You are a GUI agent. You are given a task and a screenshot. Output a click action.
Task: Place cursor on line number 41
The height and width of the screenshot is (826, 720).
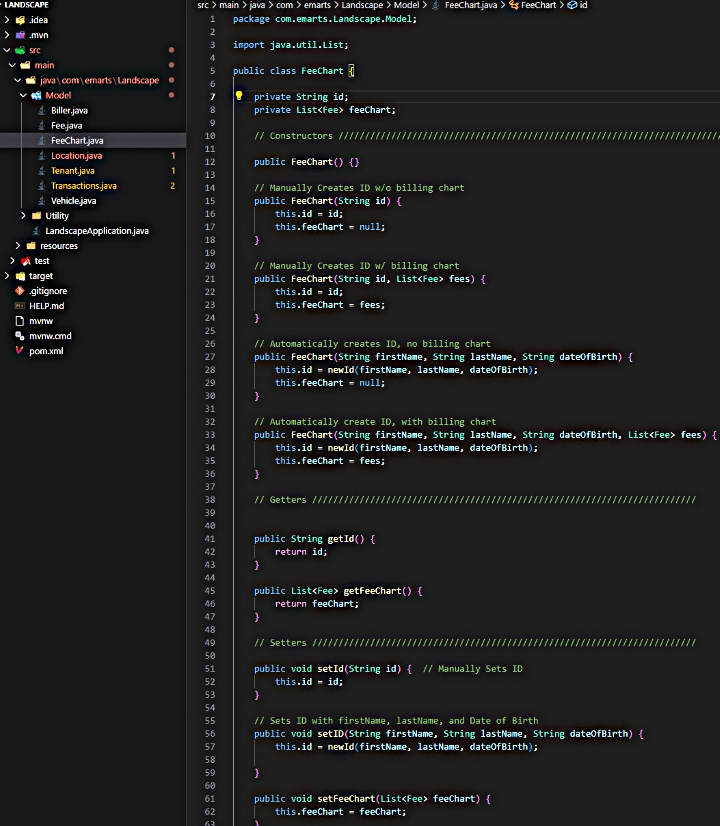[x=210, y=539]
